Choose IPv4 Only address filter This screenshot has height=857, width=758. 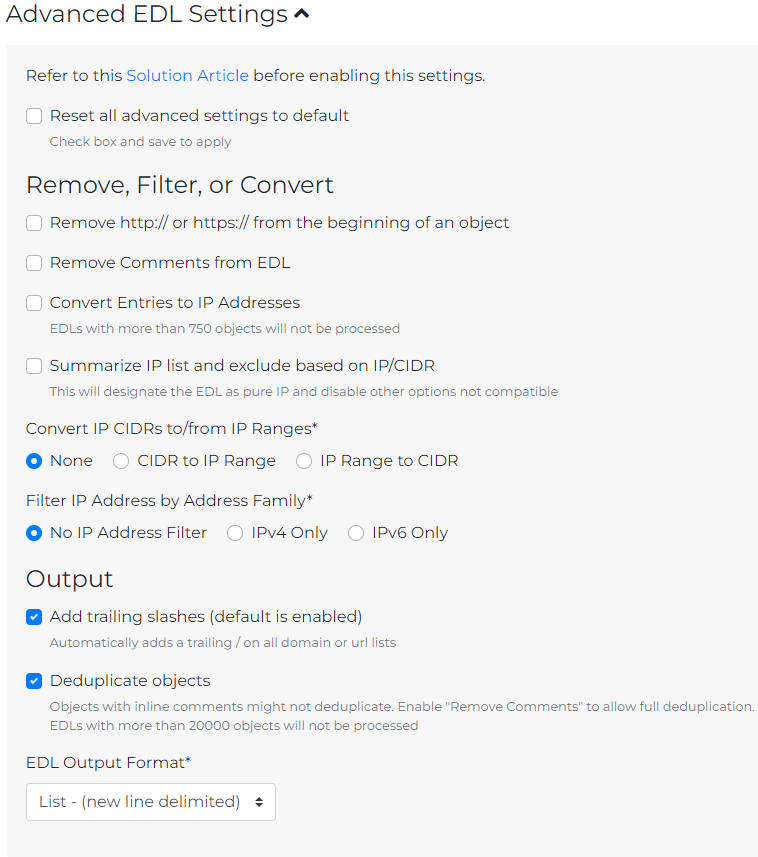234,533
